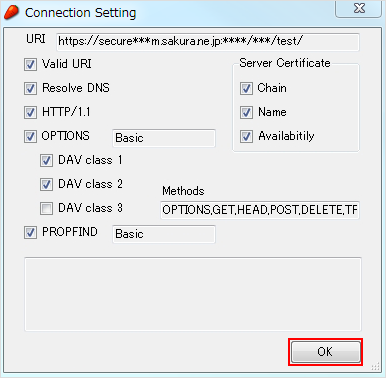
Task: Click the carrot application icon in title bar
Action: [11, 13]
